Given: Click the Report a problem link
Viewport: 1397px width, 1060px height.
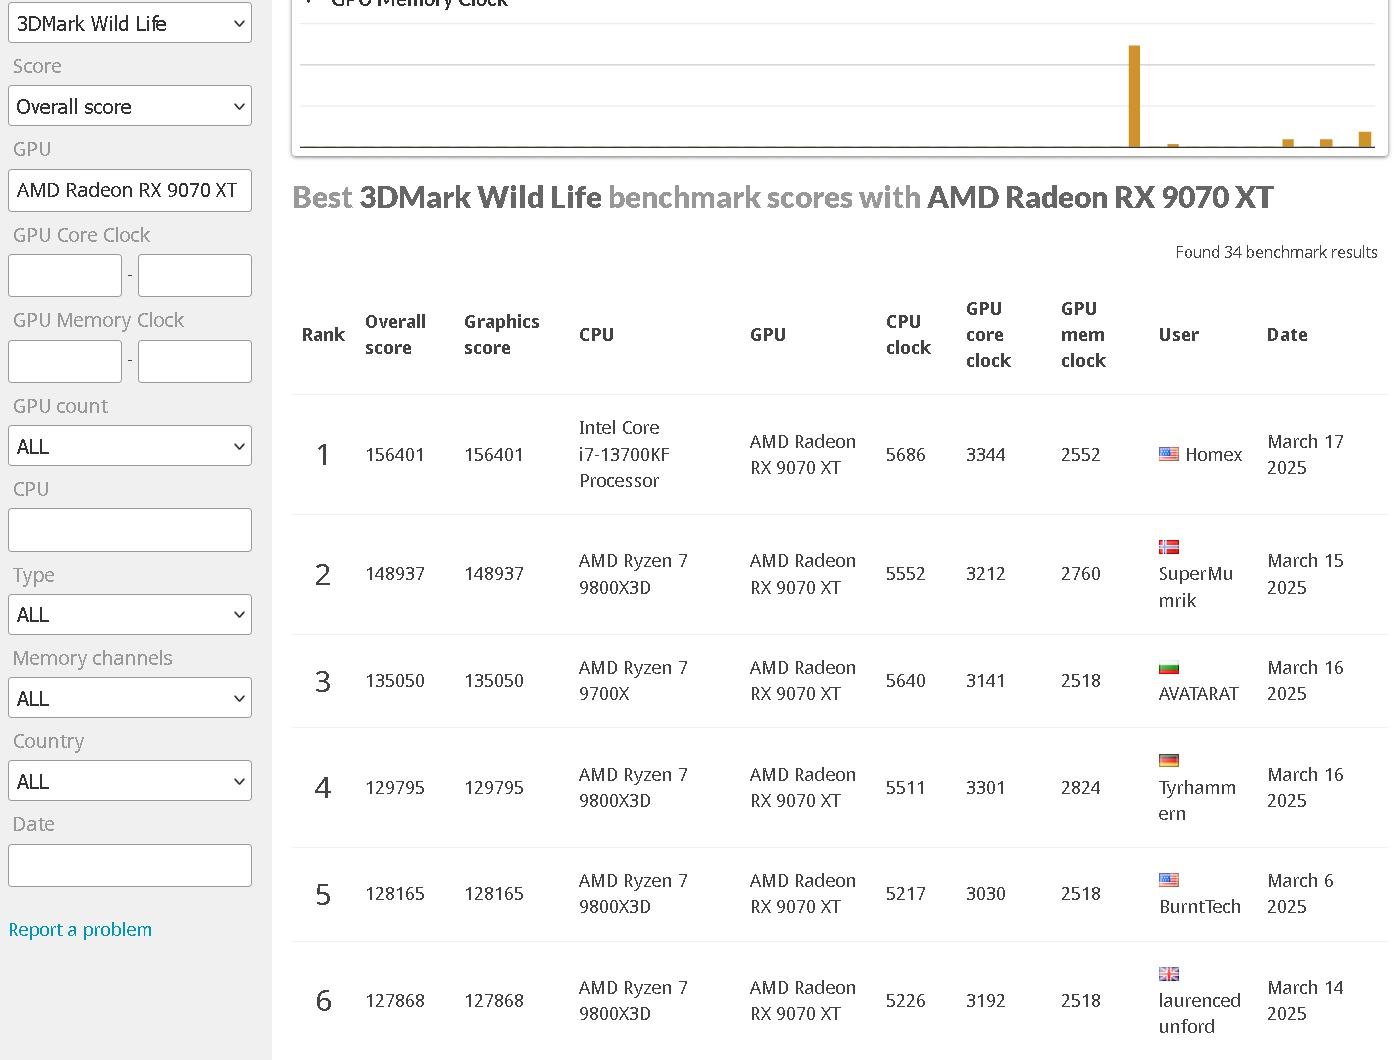Looking at the screenshot, I should click(80, 930).
